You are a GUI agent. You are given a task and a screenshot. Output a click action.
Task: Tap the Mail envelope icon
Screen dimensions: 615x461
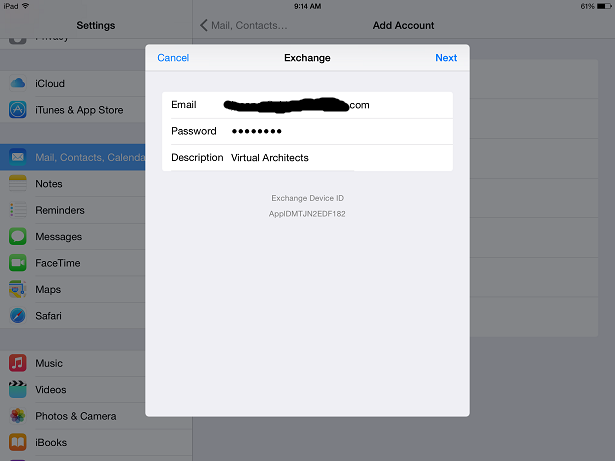tap(18, 157)
